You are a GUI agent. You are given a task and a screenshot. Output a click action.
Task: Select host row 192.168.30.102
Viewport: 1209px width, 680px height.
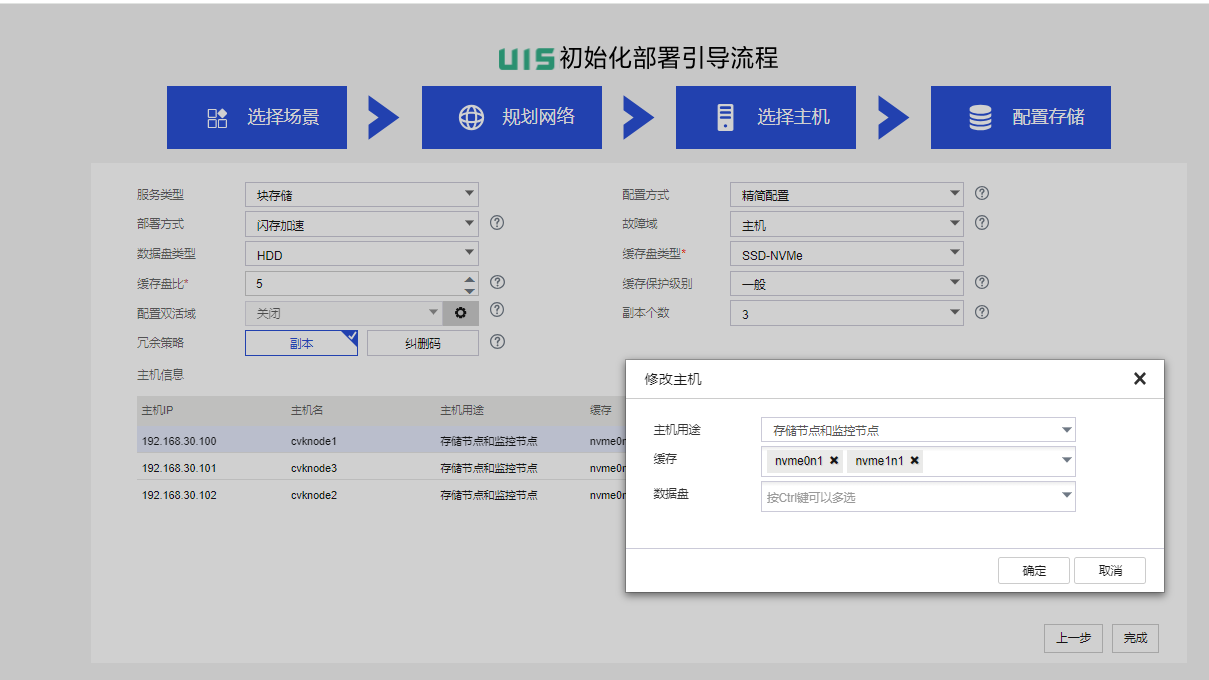coord(381,494)
